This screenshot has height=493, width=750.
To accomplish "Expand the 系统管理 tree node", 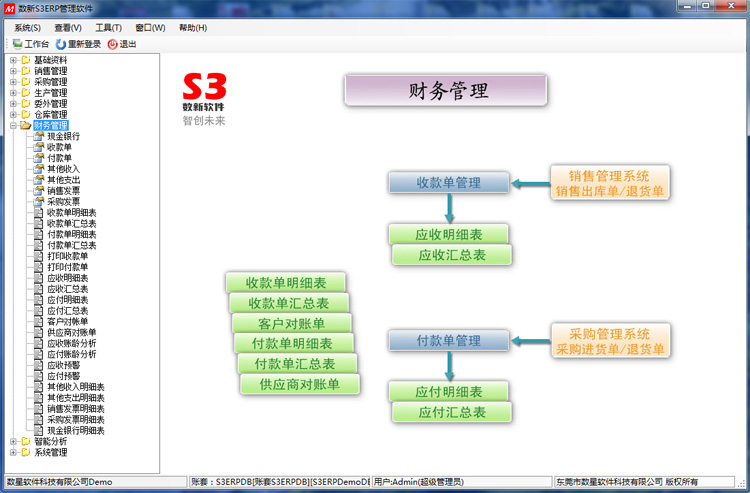I will (13, 452).
